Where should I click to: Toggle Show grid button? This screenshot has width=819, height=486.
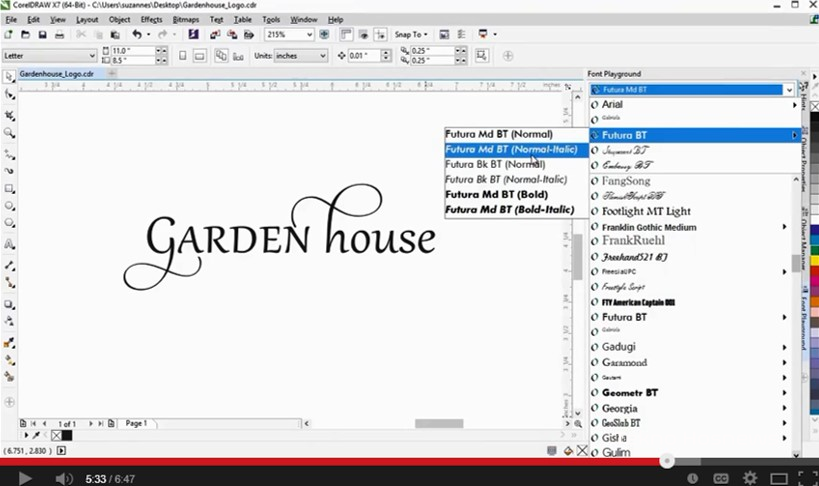pos(364,34)
